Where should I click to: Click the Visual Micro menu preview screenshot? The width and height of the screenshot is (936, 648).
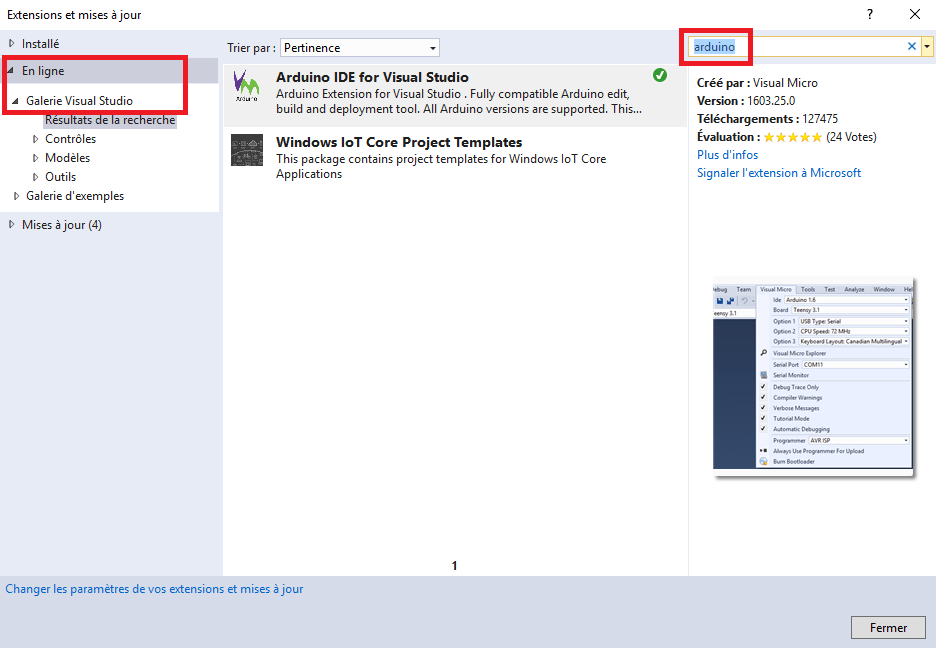coord(813,376)
